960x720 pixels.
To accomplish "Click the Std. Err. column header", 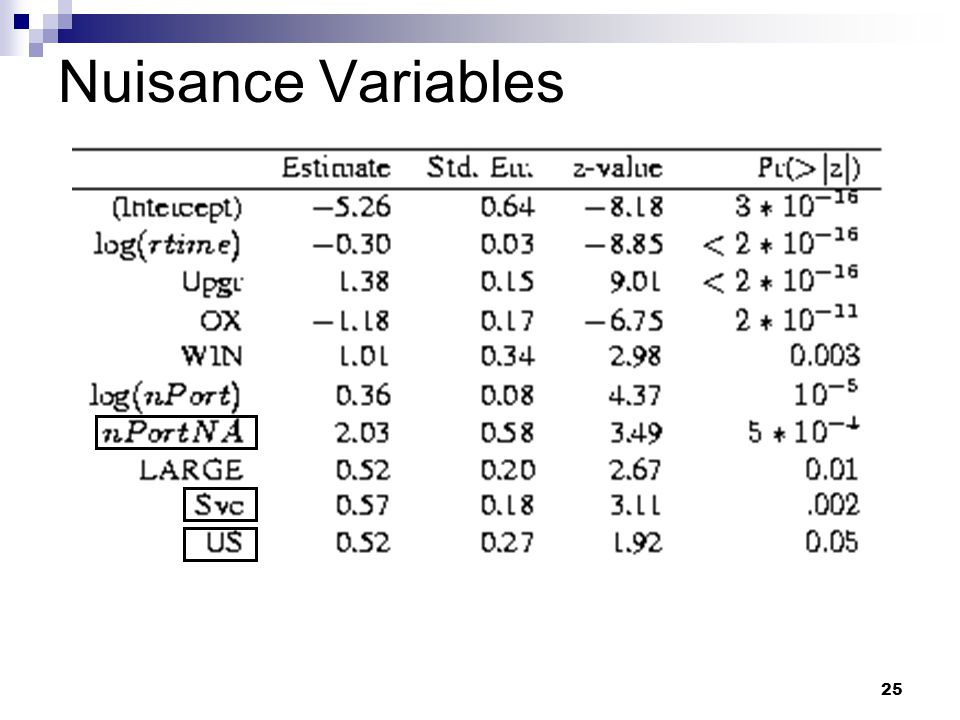I will 480,167.
